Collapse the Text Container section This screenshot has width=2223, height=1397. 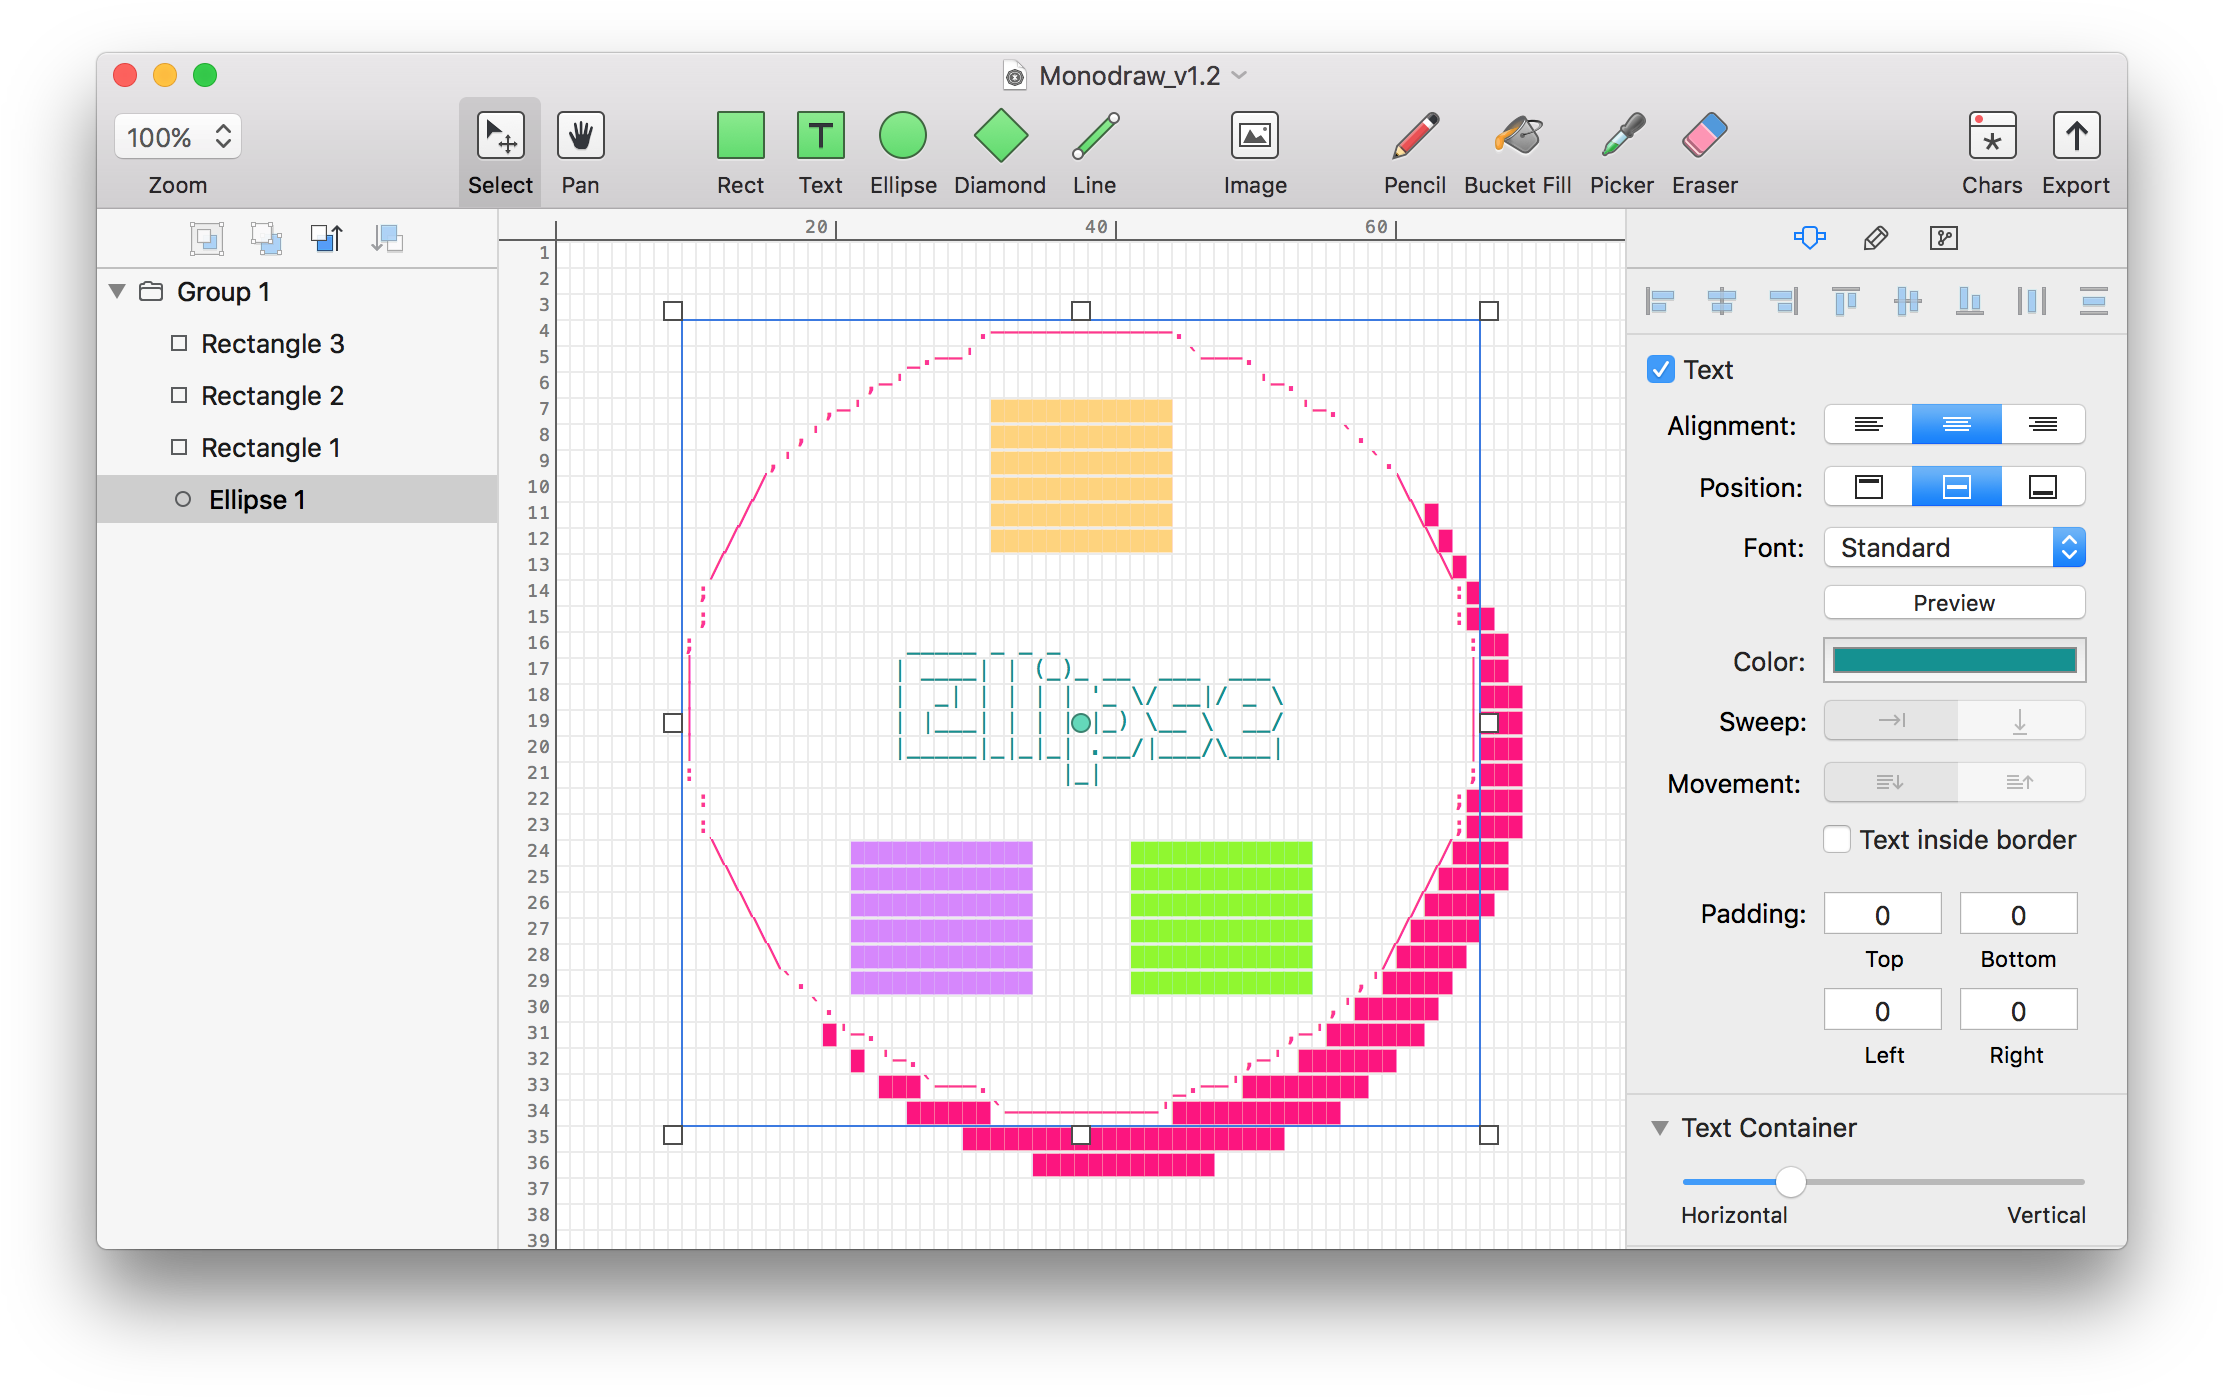(1660, 1128)
